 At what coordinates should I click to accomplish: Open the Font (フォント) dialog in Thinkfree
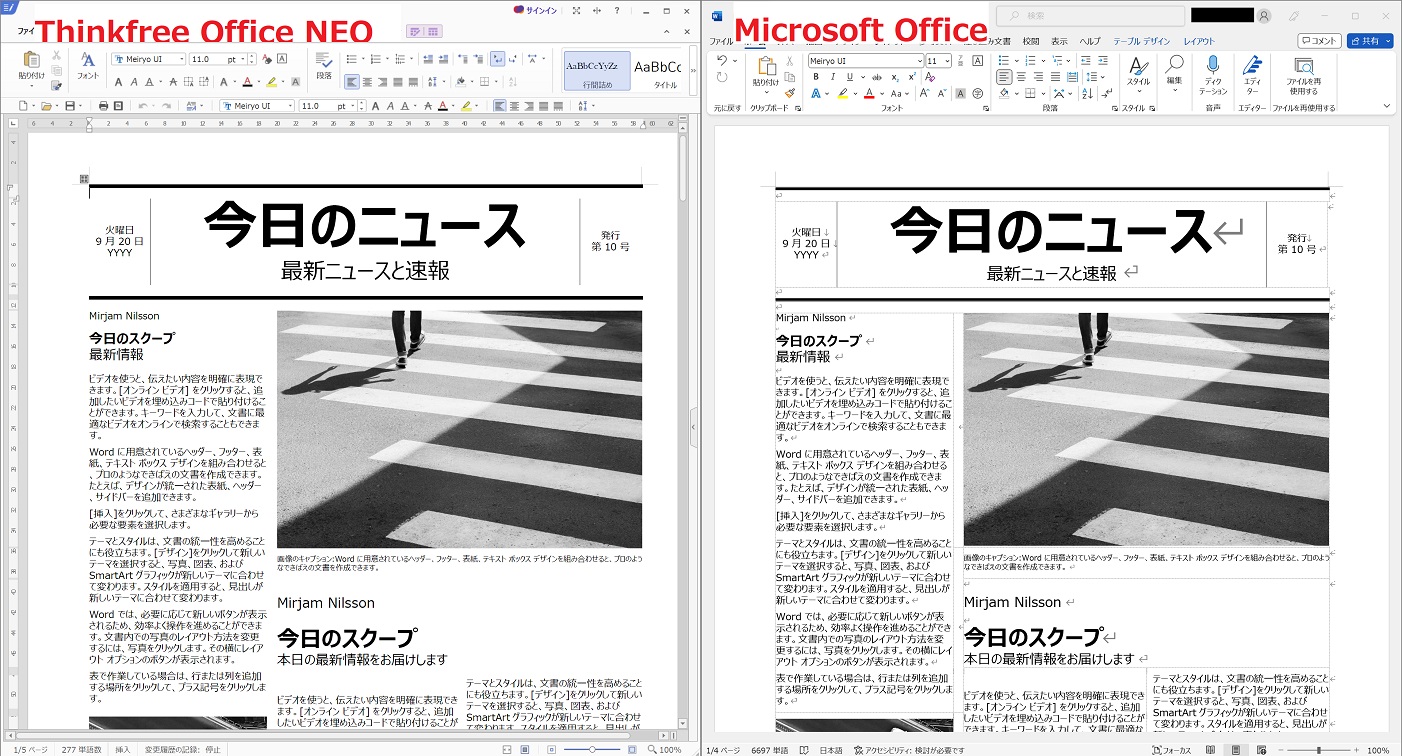tap(88, 65)
